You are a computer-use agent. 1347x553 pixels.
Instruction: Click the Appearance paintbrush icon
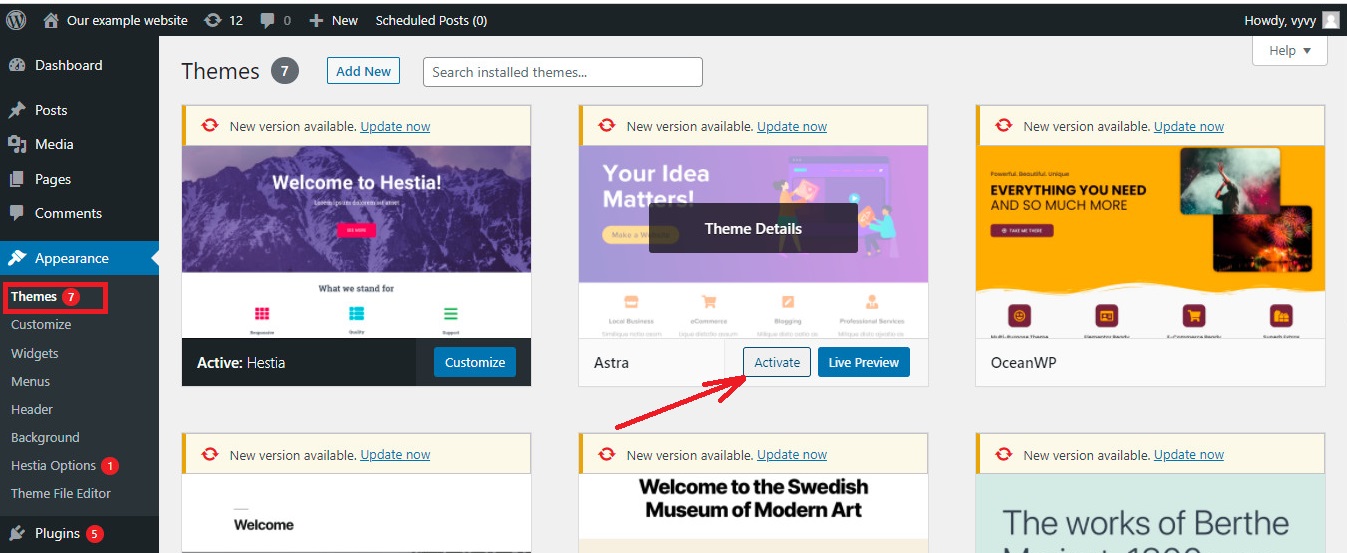[17, 258]
